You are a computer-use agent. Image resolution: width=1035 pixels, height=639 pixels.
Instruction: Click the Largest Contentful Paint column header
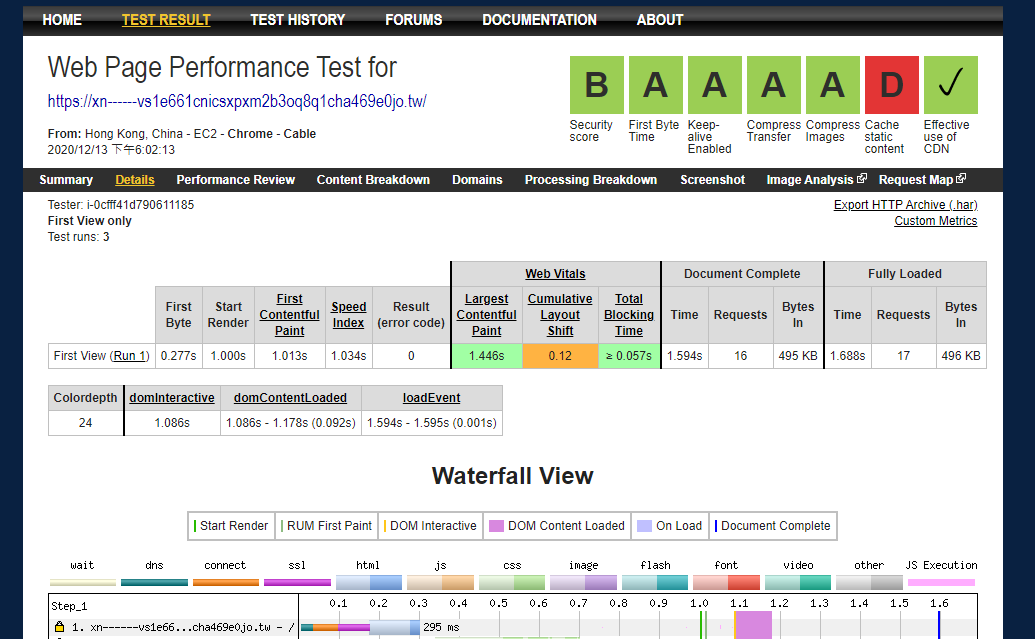click(x=486, y=314)
